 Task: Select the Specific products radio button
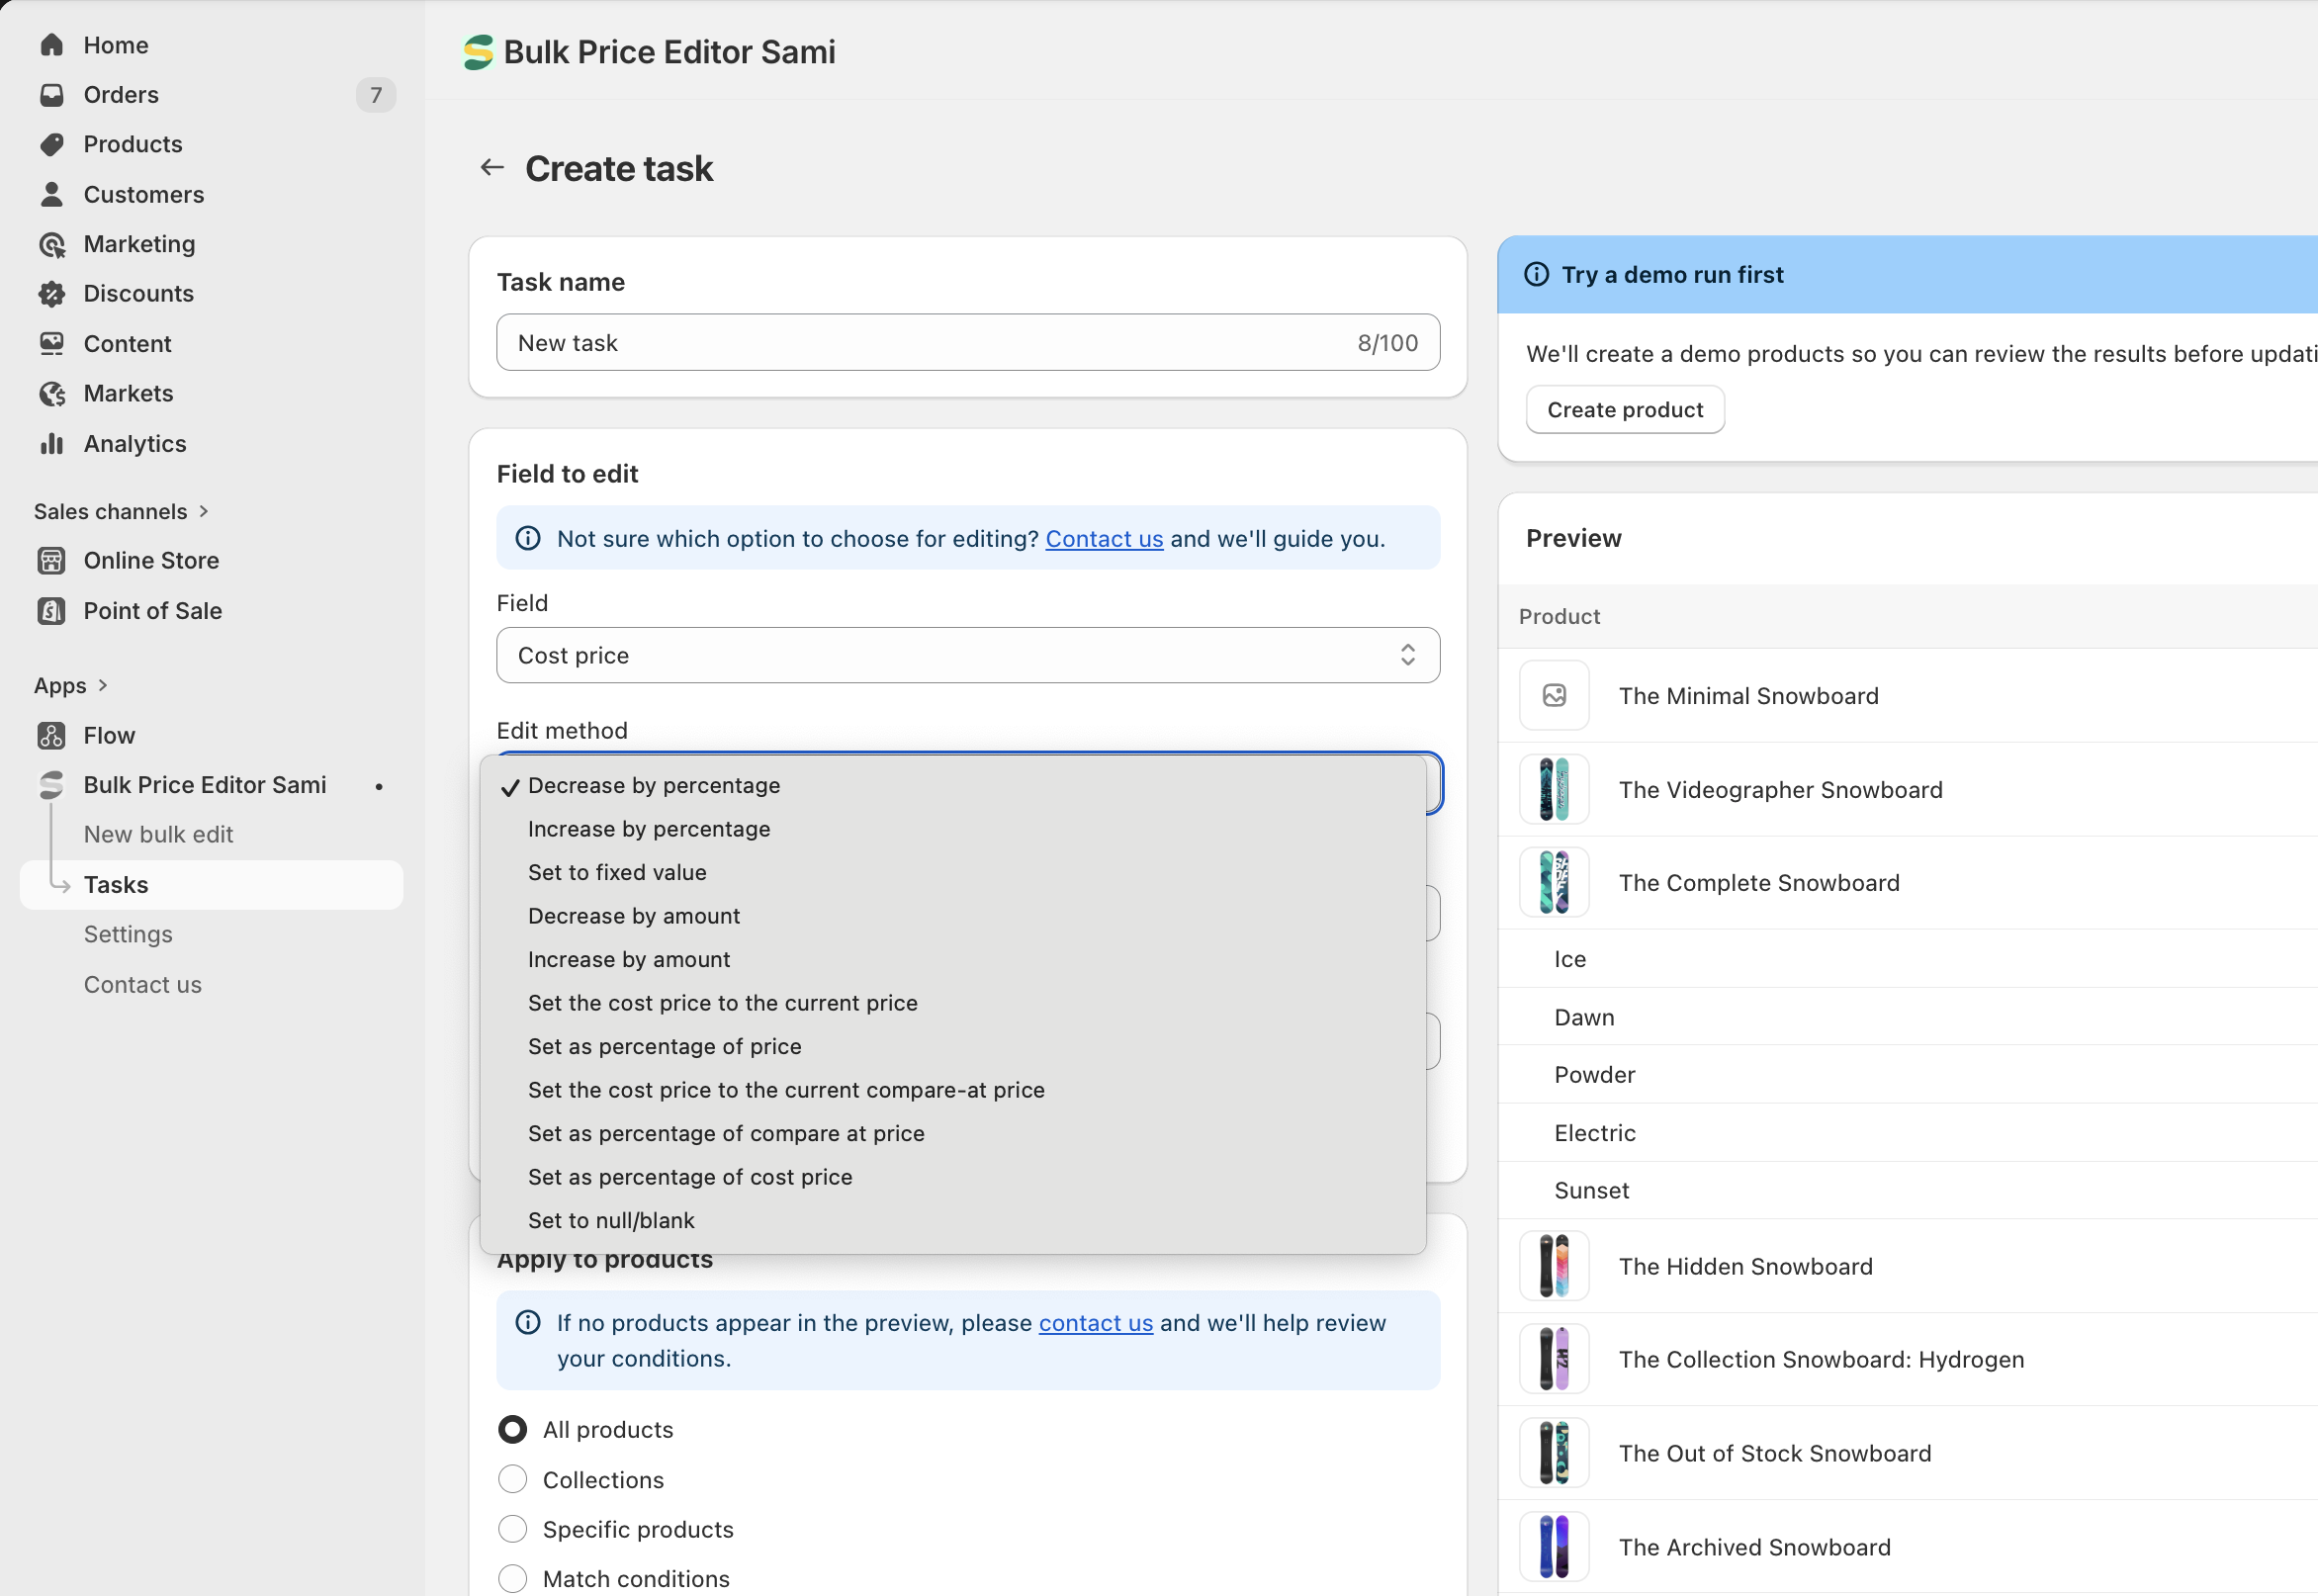pos(512,1529)
